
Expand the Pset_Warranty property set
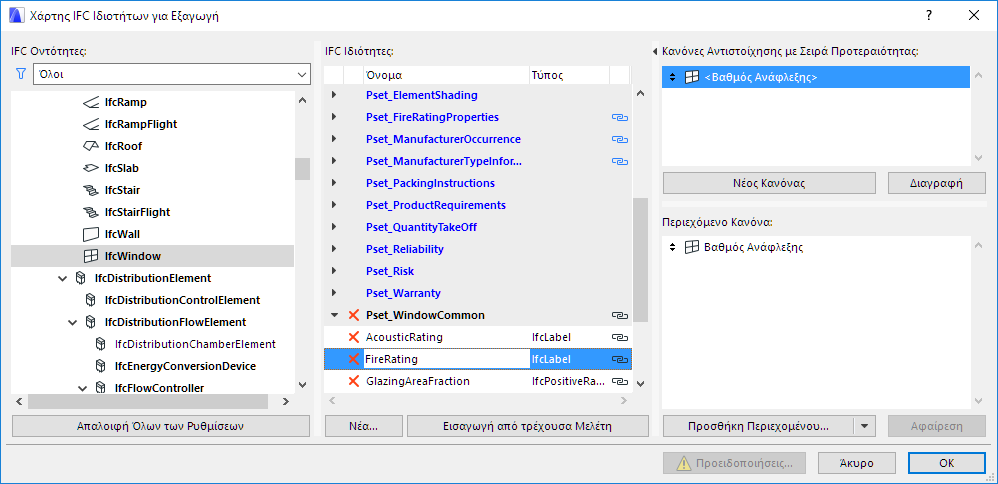(x=334, y=293)
